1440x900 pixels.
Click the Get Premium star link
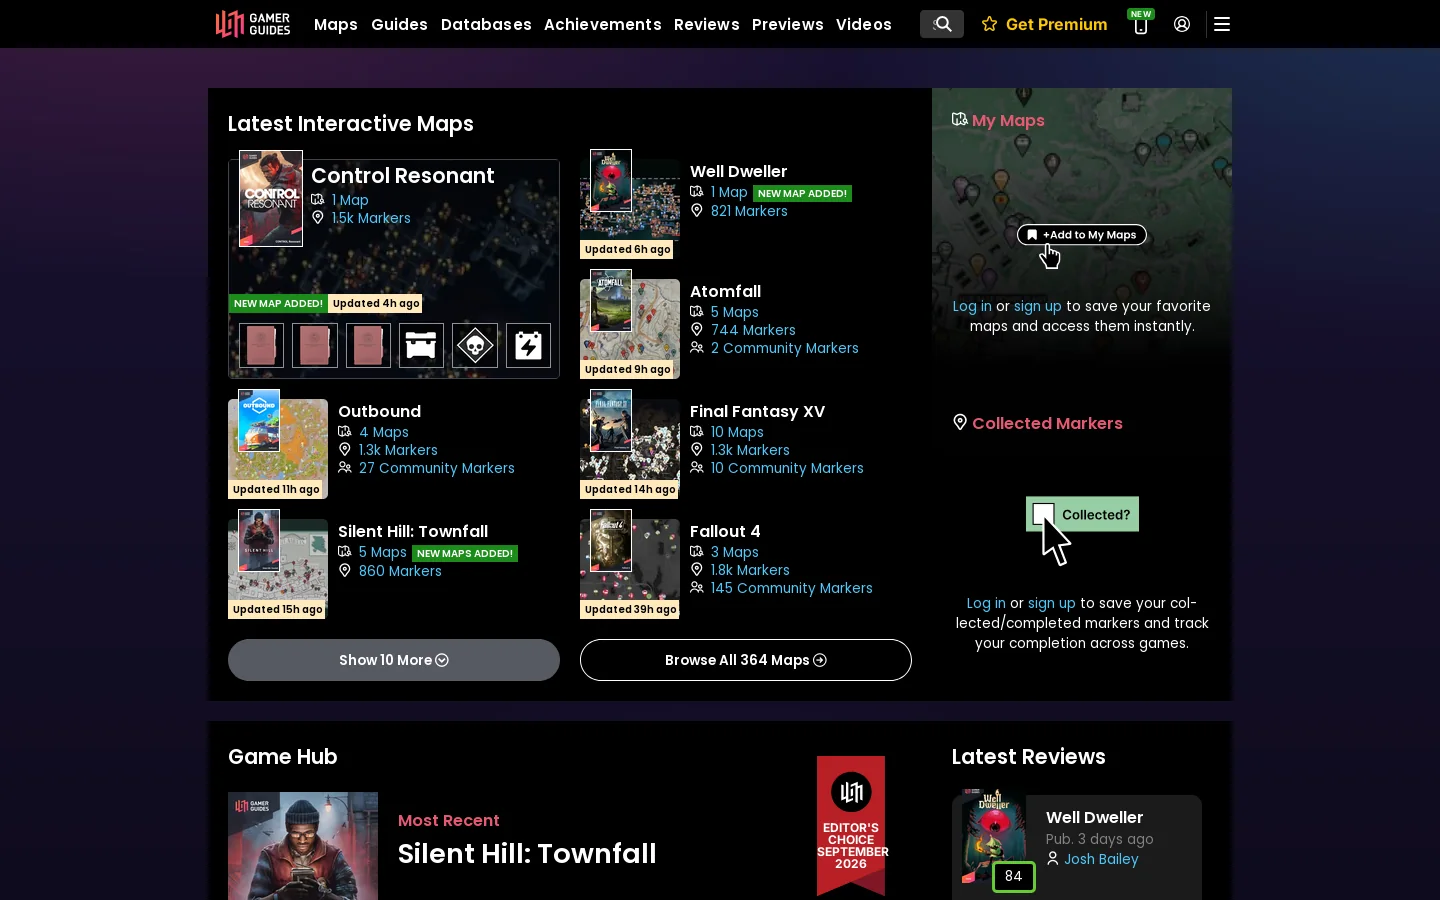pyautogui.click(x=1045, y=24)
